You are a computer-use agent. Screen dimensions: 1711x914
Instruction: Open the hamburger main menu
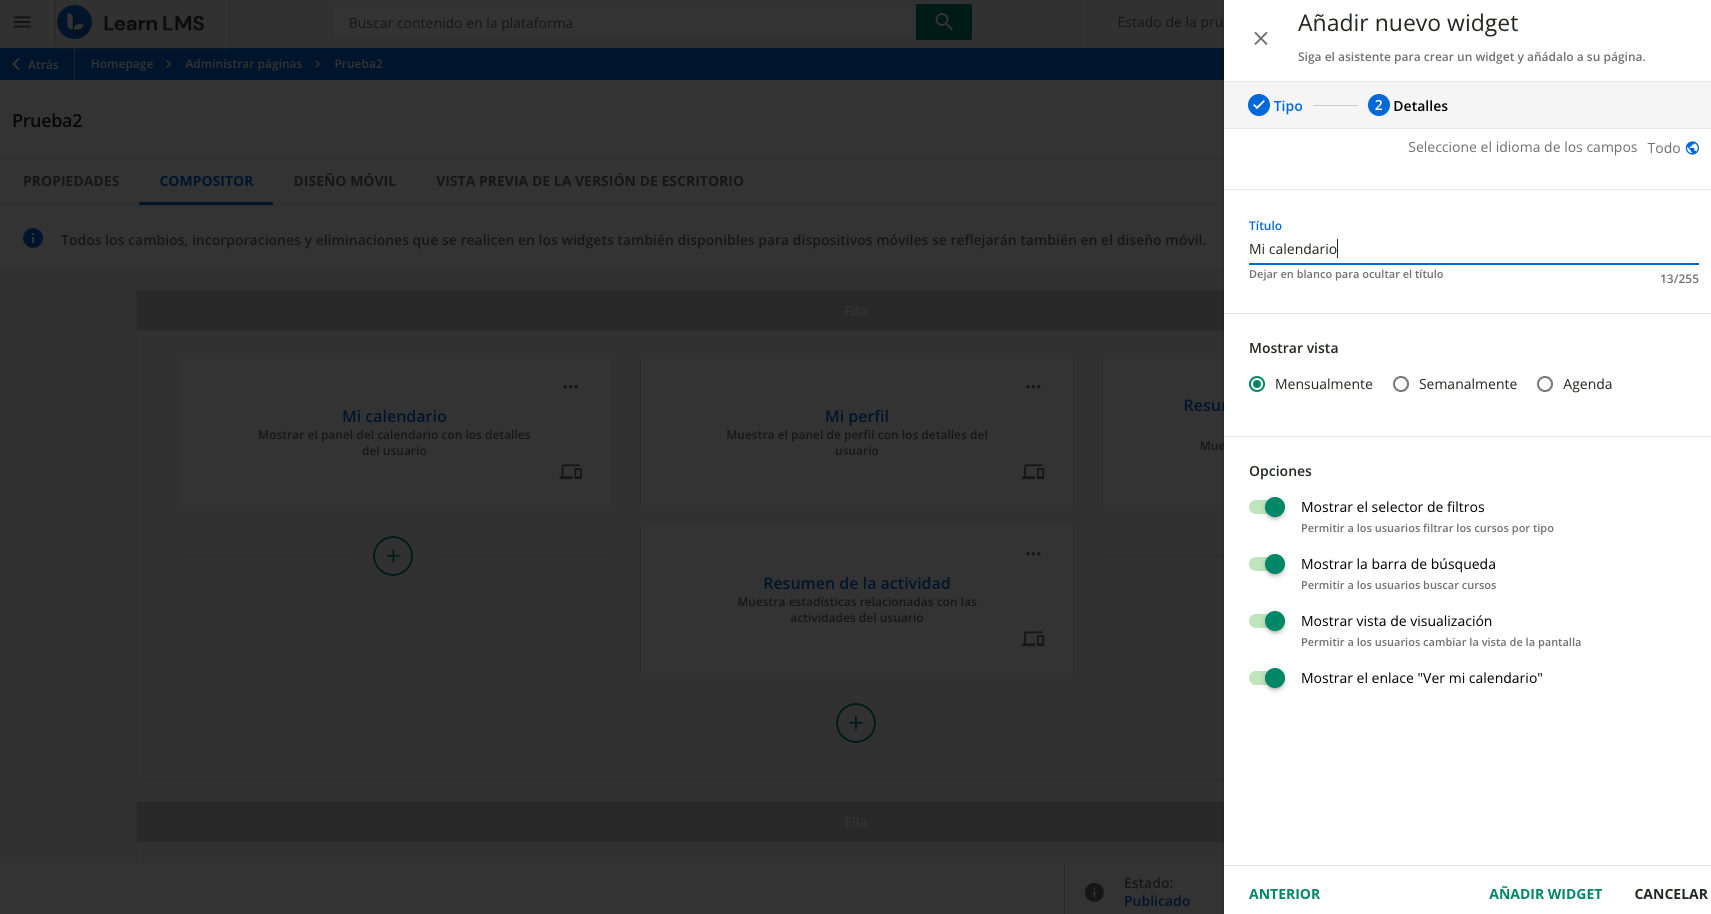point(22,22)
